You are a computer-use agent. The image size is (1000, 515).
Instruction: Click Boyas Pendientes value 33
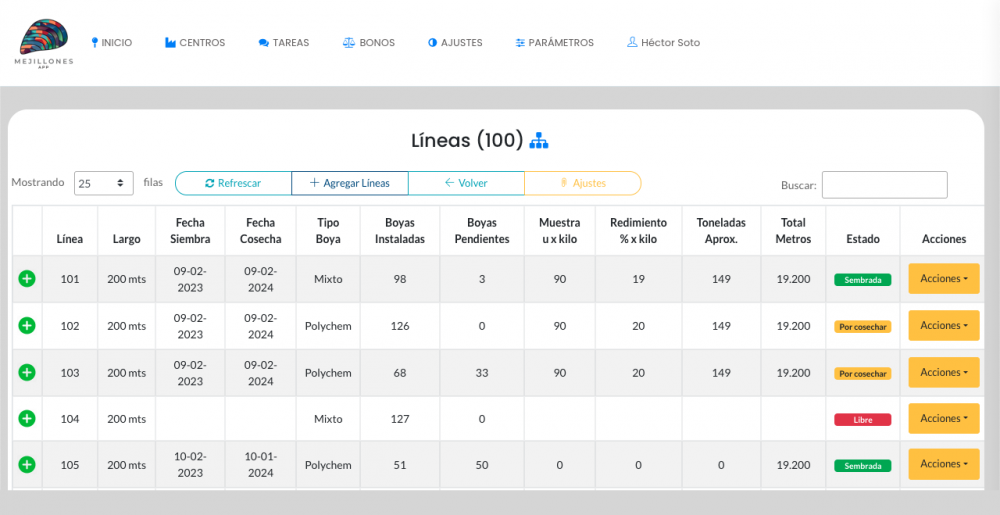point(482,373)
